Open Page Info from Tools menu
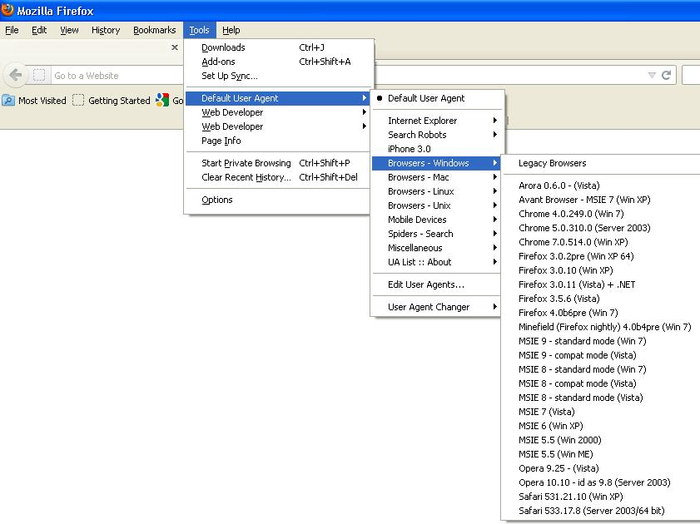This screenshot has height=524, width=700. (x=278, y=141)
